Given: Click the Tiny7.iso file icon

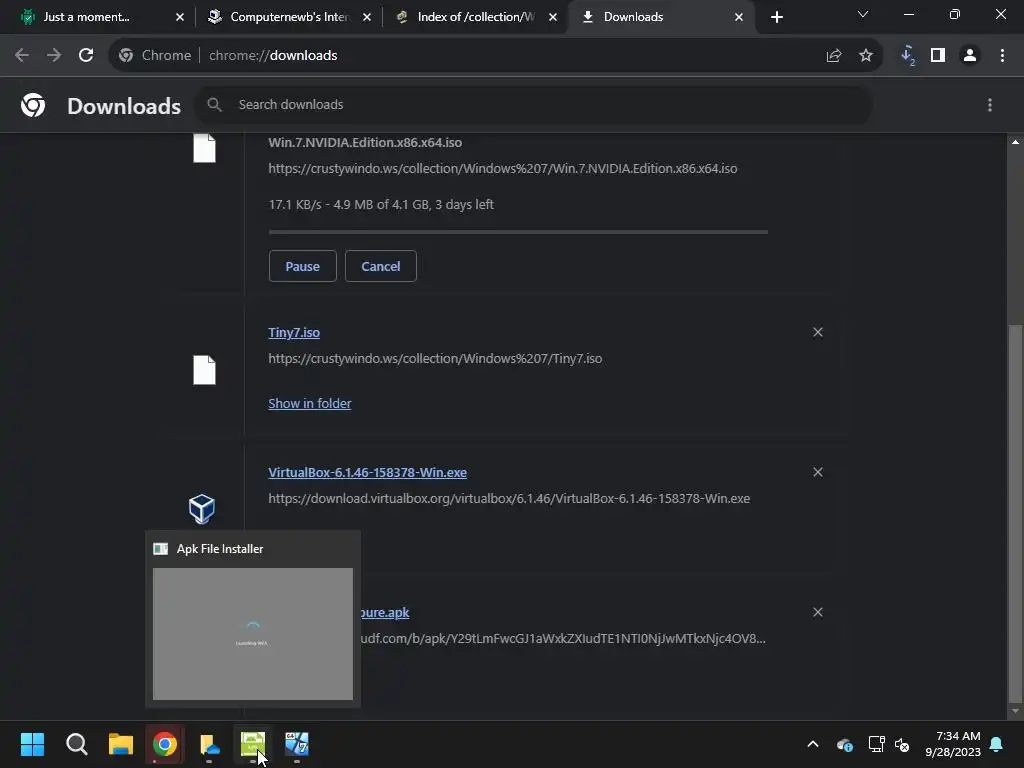Looking at the screenshot, I should (x=204, y=370).
